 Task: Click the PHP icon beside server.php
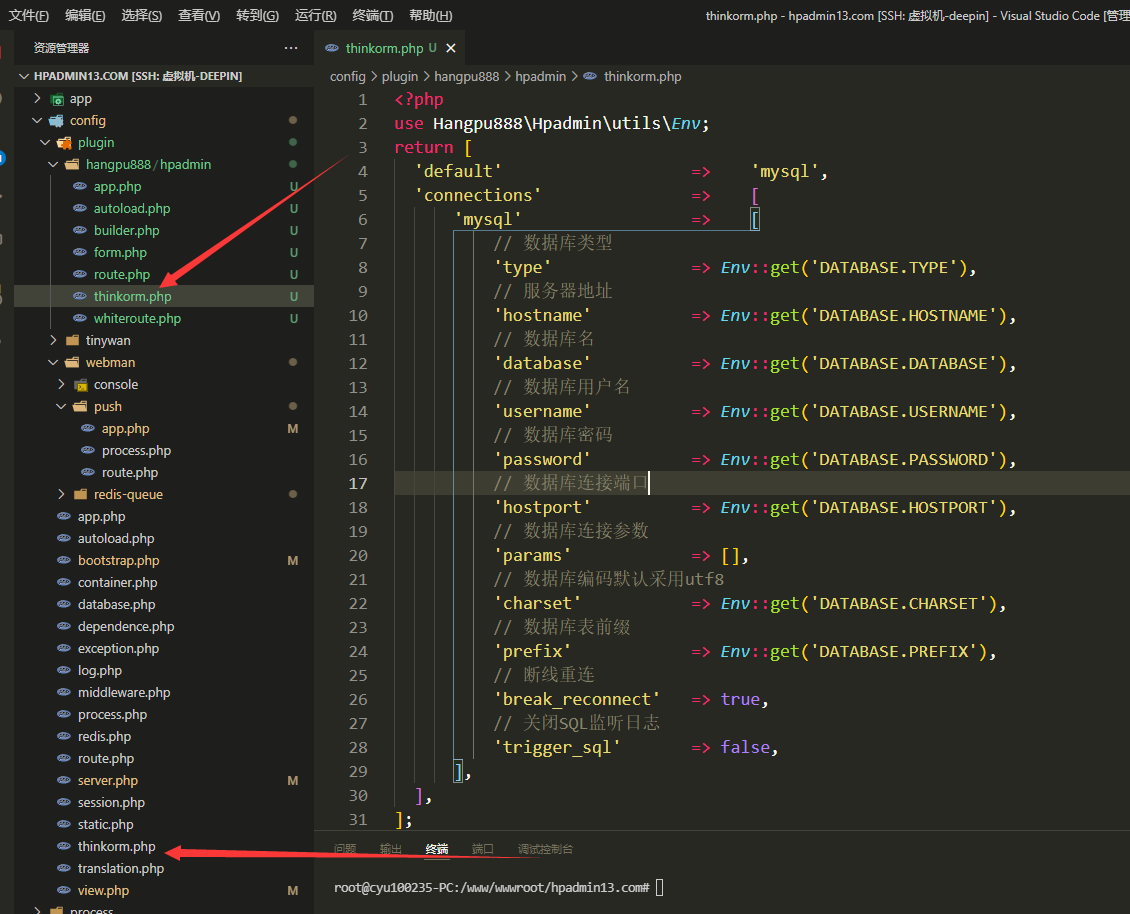(64, 781)
